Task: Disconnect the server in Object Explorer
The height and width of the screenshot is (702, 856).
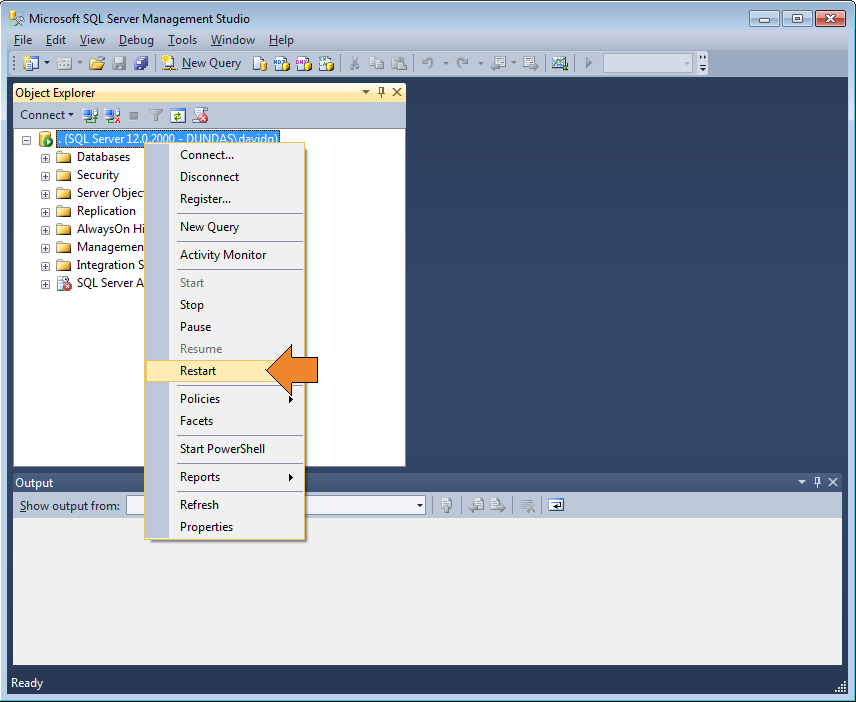Action: click(x=113, y=115)
